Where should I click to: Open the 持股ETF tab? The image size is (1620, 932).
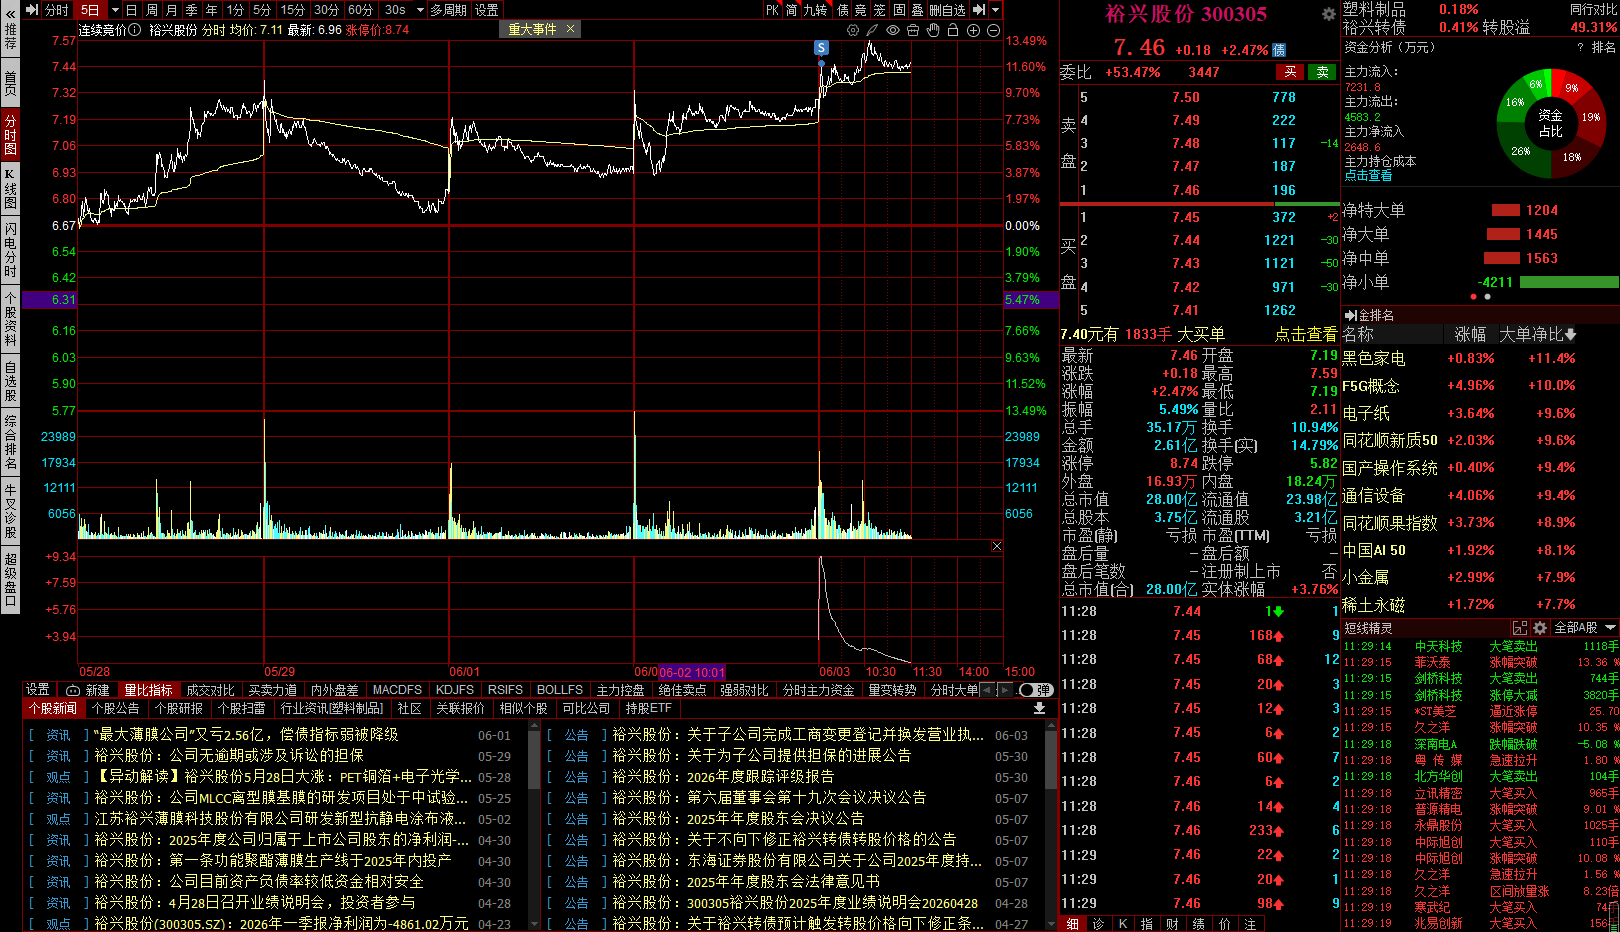pyautogui.click(x=648, y=708)
